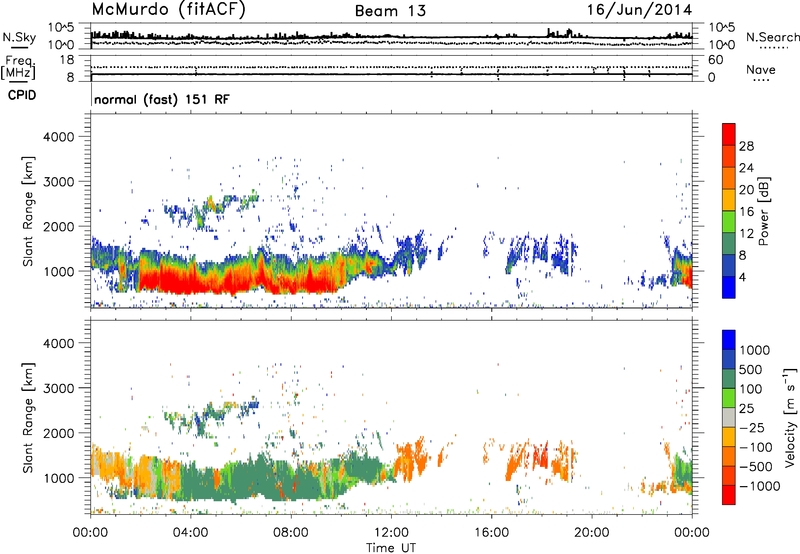Click the 'McMurdo (fitACF)' plot title
The width and height of the screenshot is (800, 554).
coord(168,10)
